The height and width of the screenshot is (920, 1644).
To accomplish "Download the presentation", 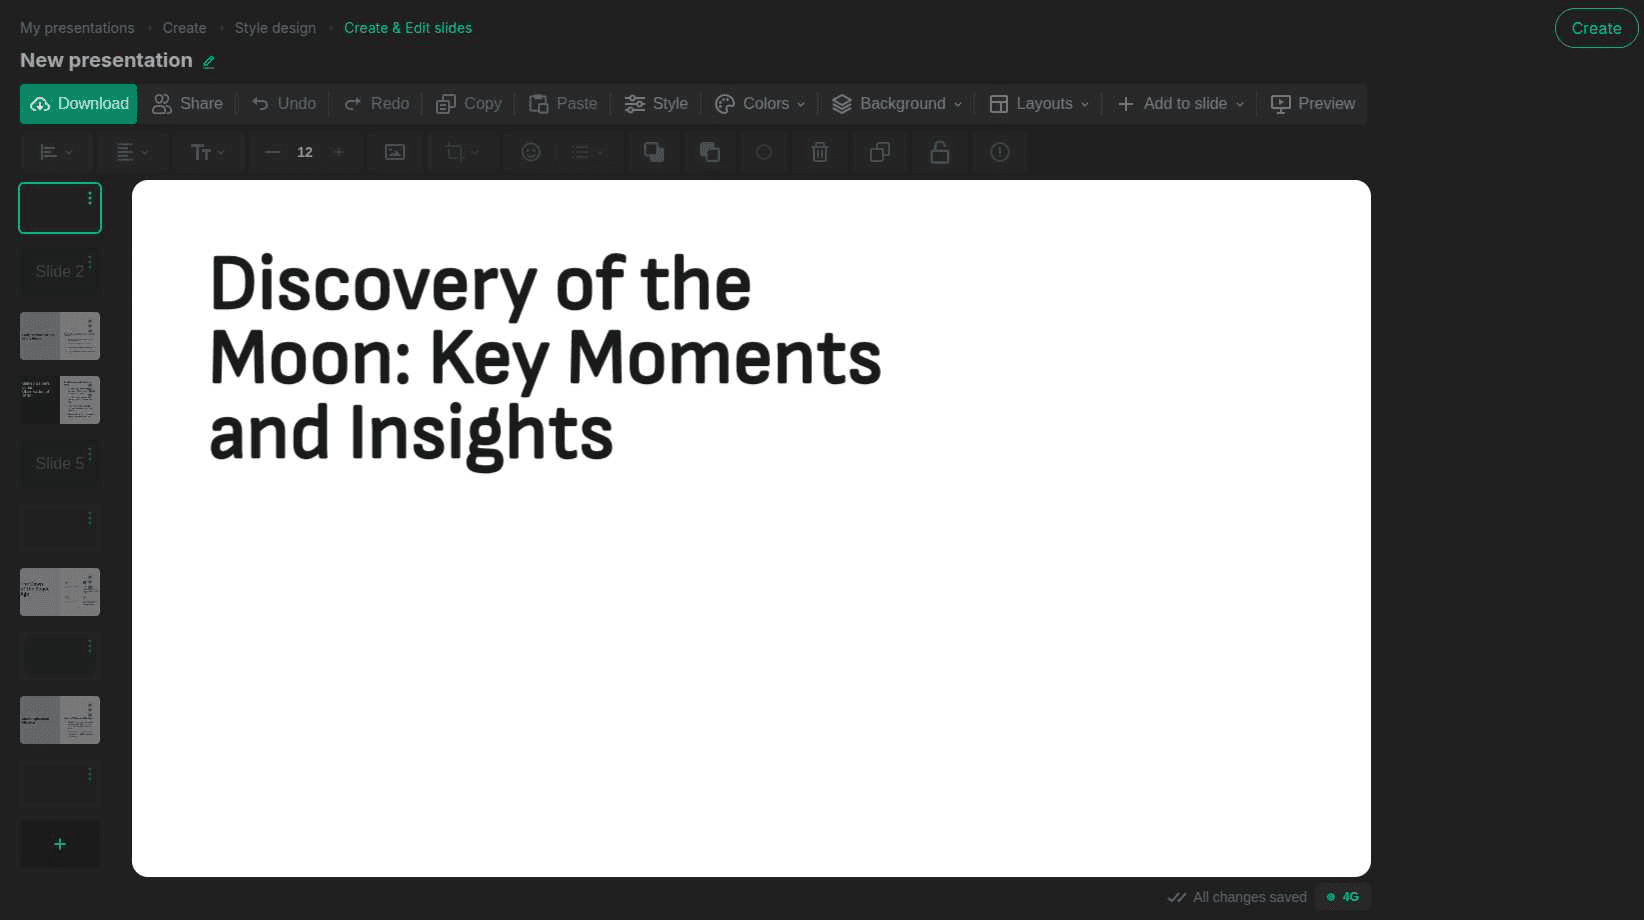I will click(78, 103).
